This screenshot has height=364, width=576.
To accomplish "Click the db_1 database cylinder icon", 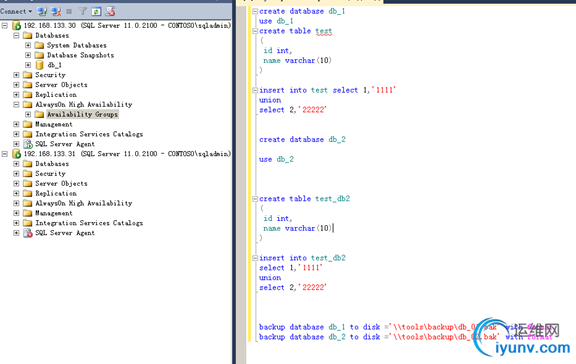I will 39,65.
